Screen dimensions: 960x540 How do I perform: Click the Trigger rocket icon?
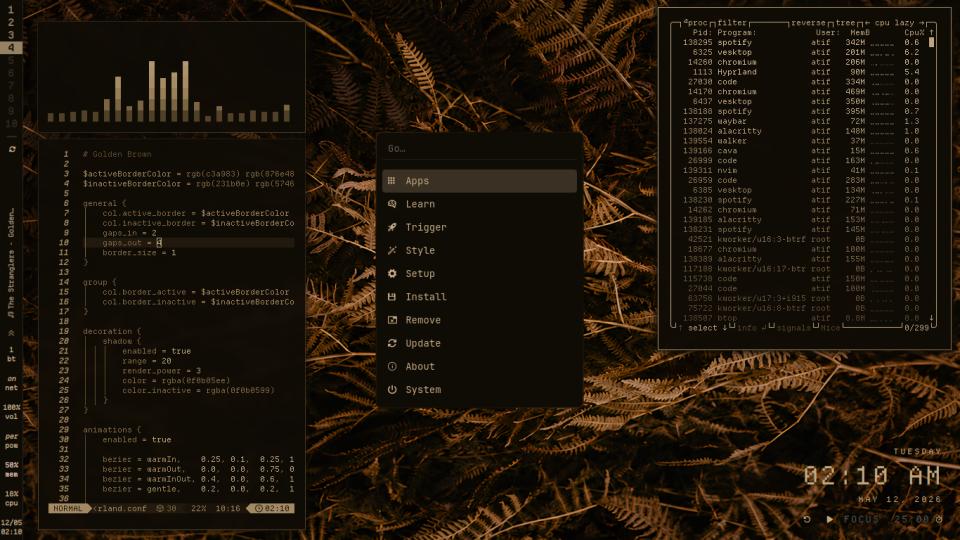392,227
